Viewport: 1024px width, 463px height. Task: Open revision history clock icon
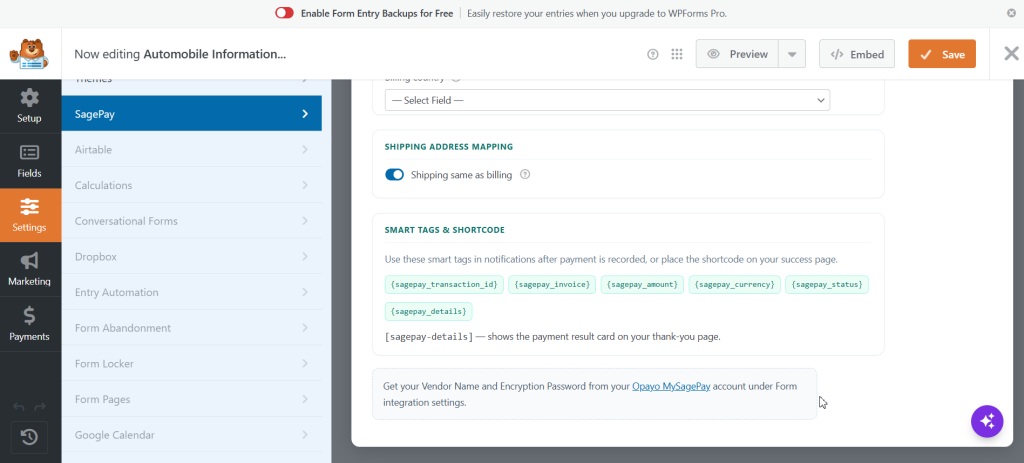[x=29, y=437]
